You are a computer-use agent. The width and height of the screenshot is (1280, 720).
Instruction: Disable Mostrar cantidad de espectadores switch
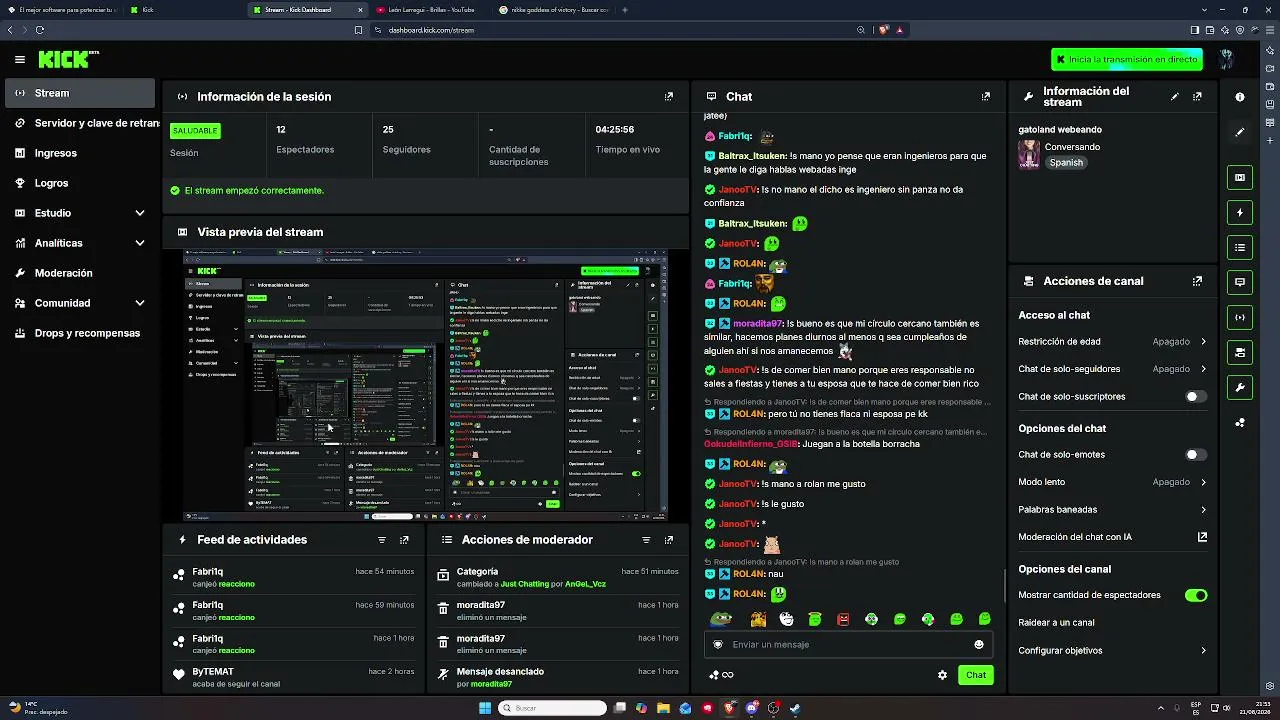coord(1196,595)
